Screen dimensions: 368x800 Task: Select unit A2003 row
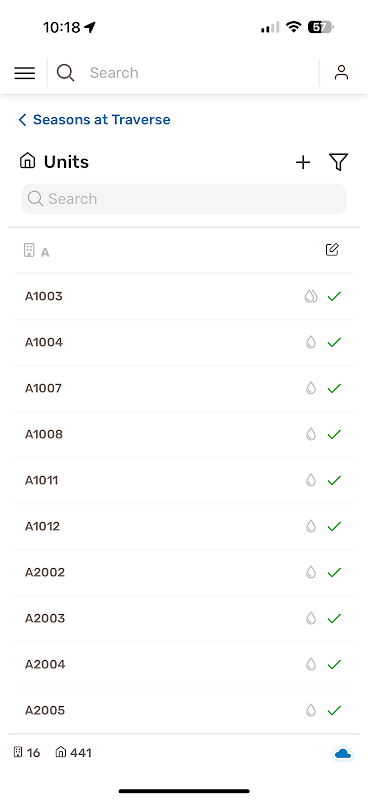pyautogui.click(x=184, y=619)
